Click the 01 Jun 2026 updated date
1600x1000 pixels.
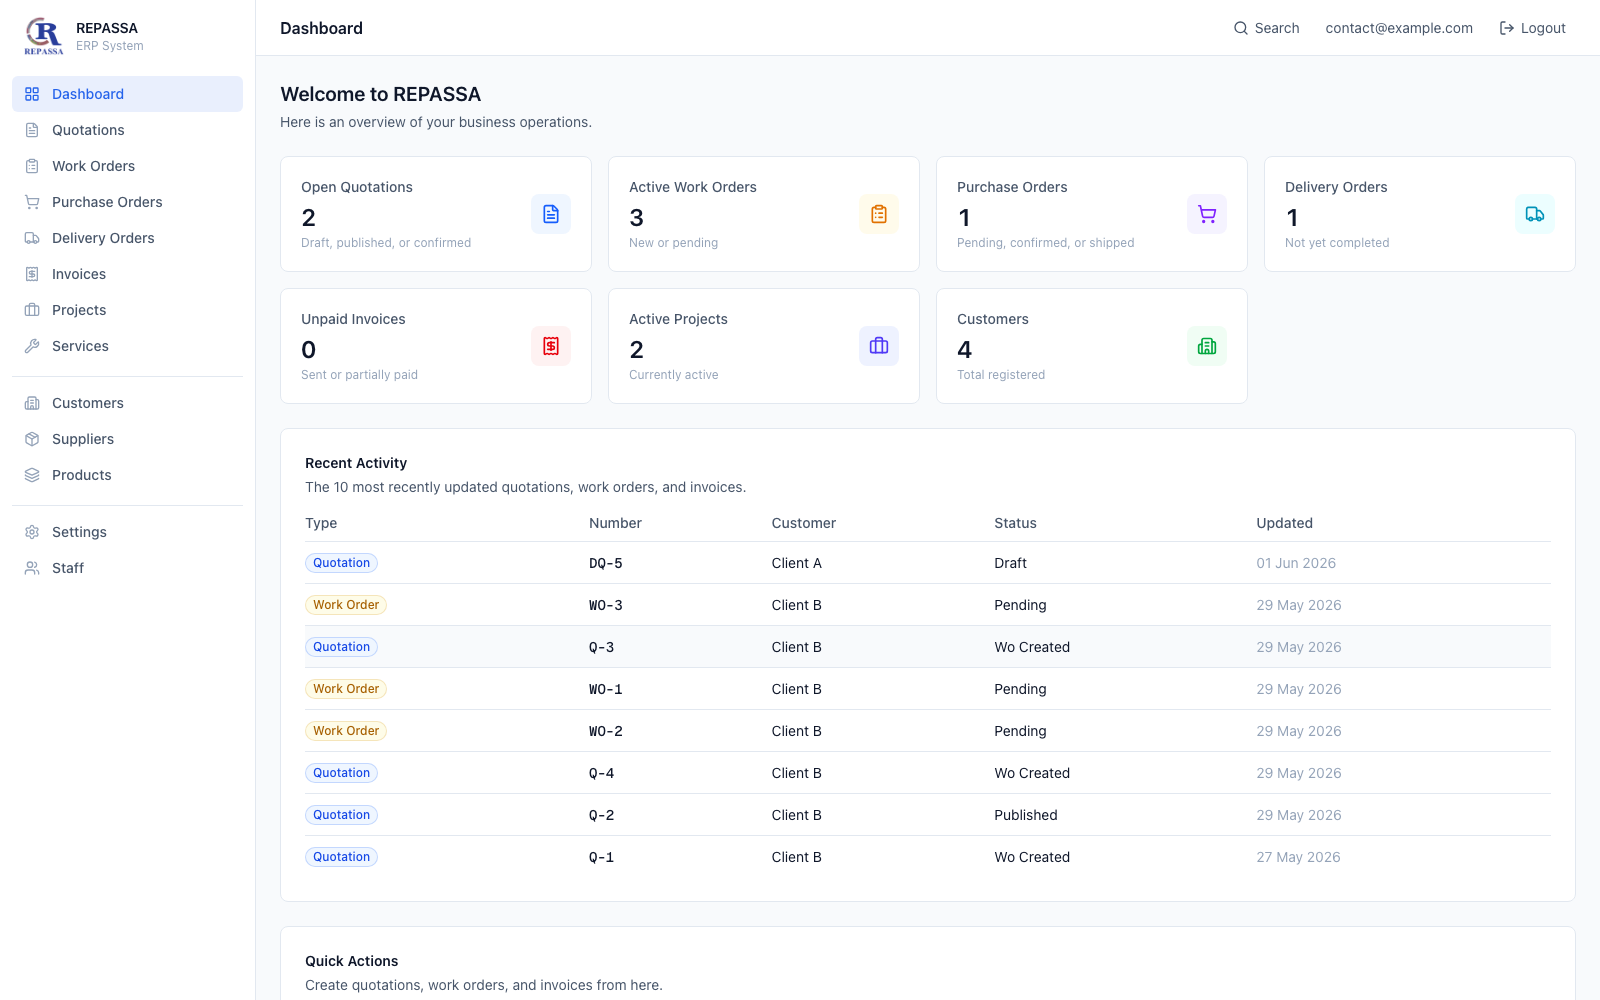point(1296,563)
